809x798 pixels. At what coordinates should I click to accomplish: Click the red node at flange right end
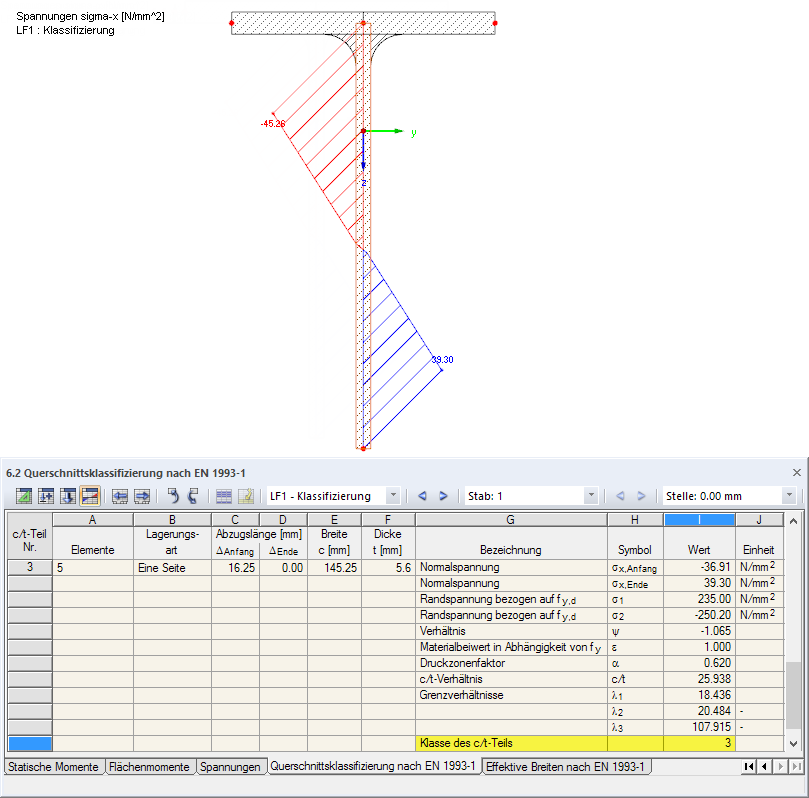[495, 23]
